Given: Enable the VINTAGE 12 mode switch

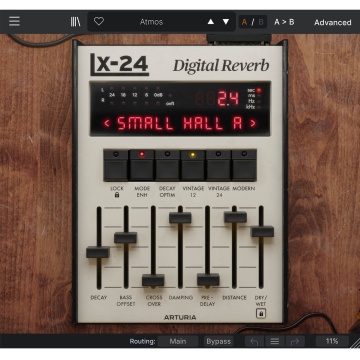Looking at the screenshot, I should coord(193,165).
